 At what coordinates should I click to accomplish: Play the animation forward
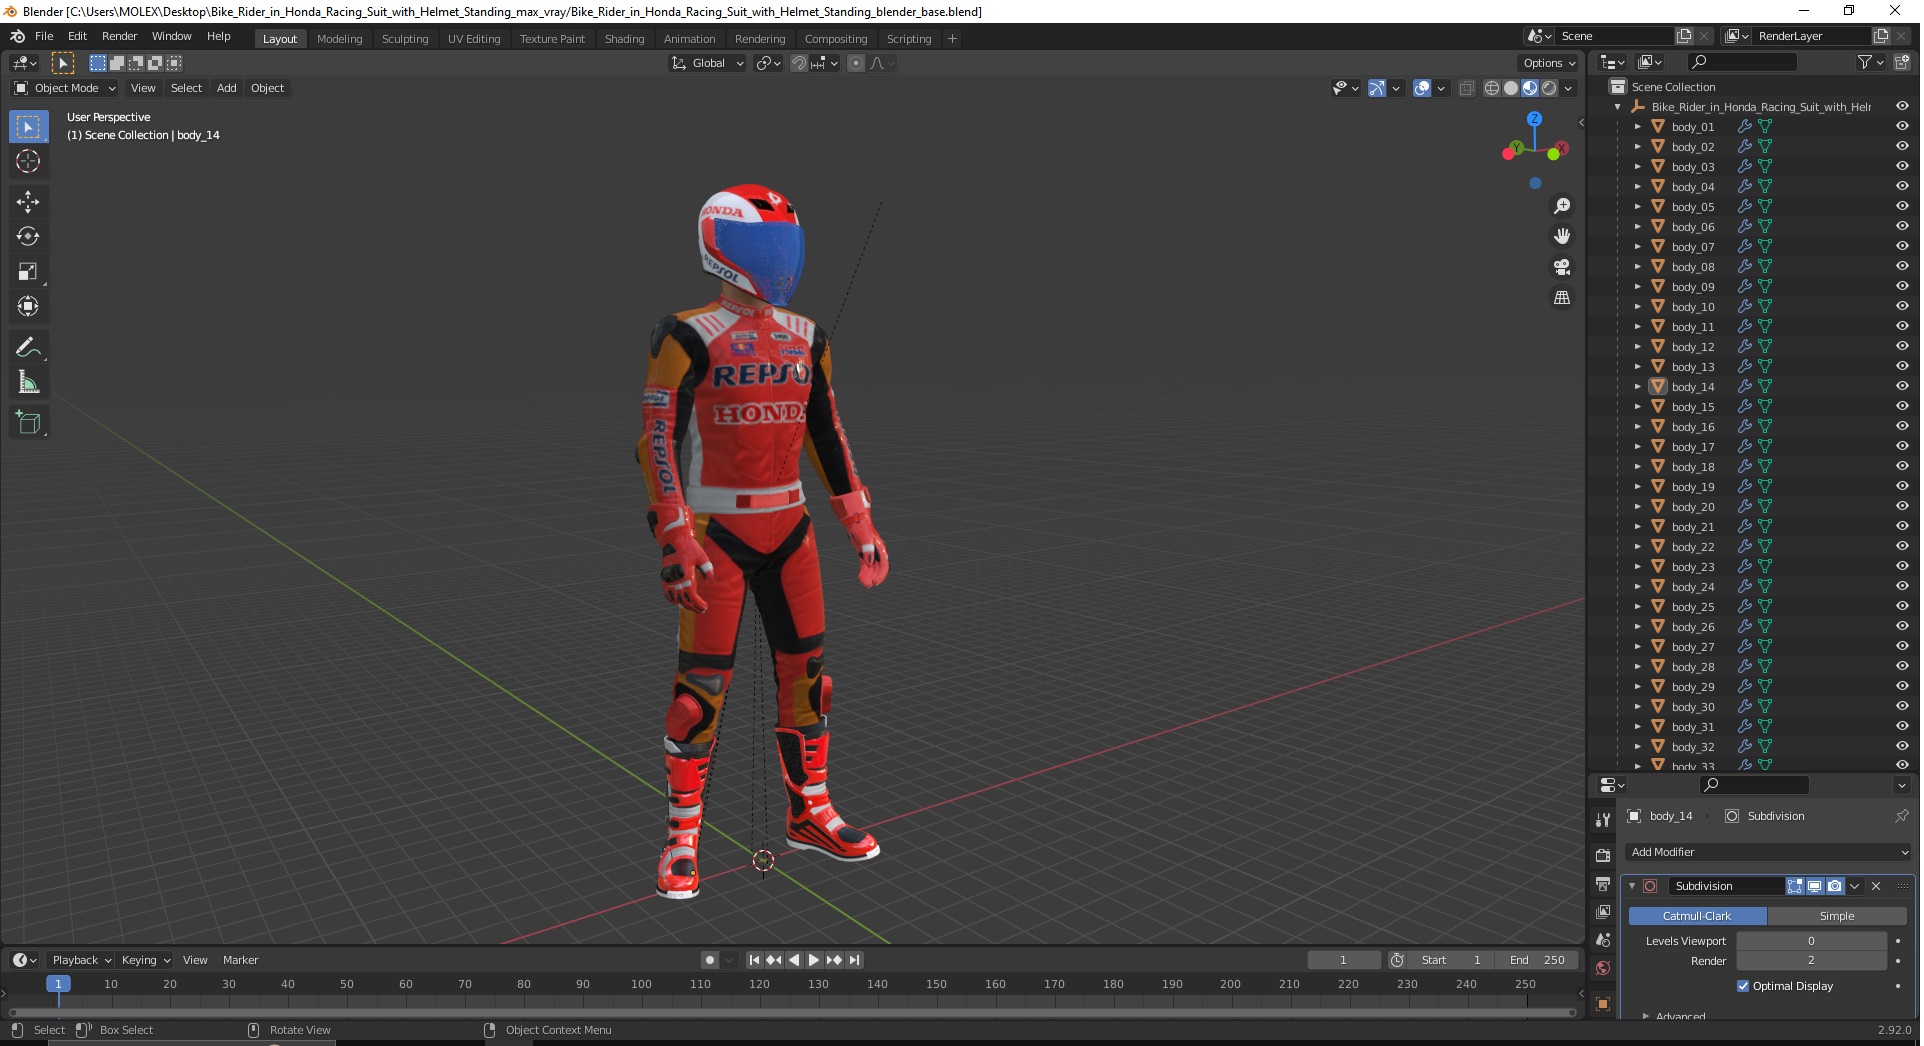click(x=814, y=960)
